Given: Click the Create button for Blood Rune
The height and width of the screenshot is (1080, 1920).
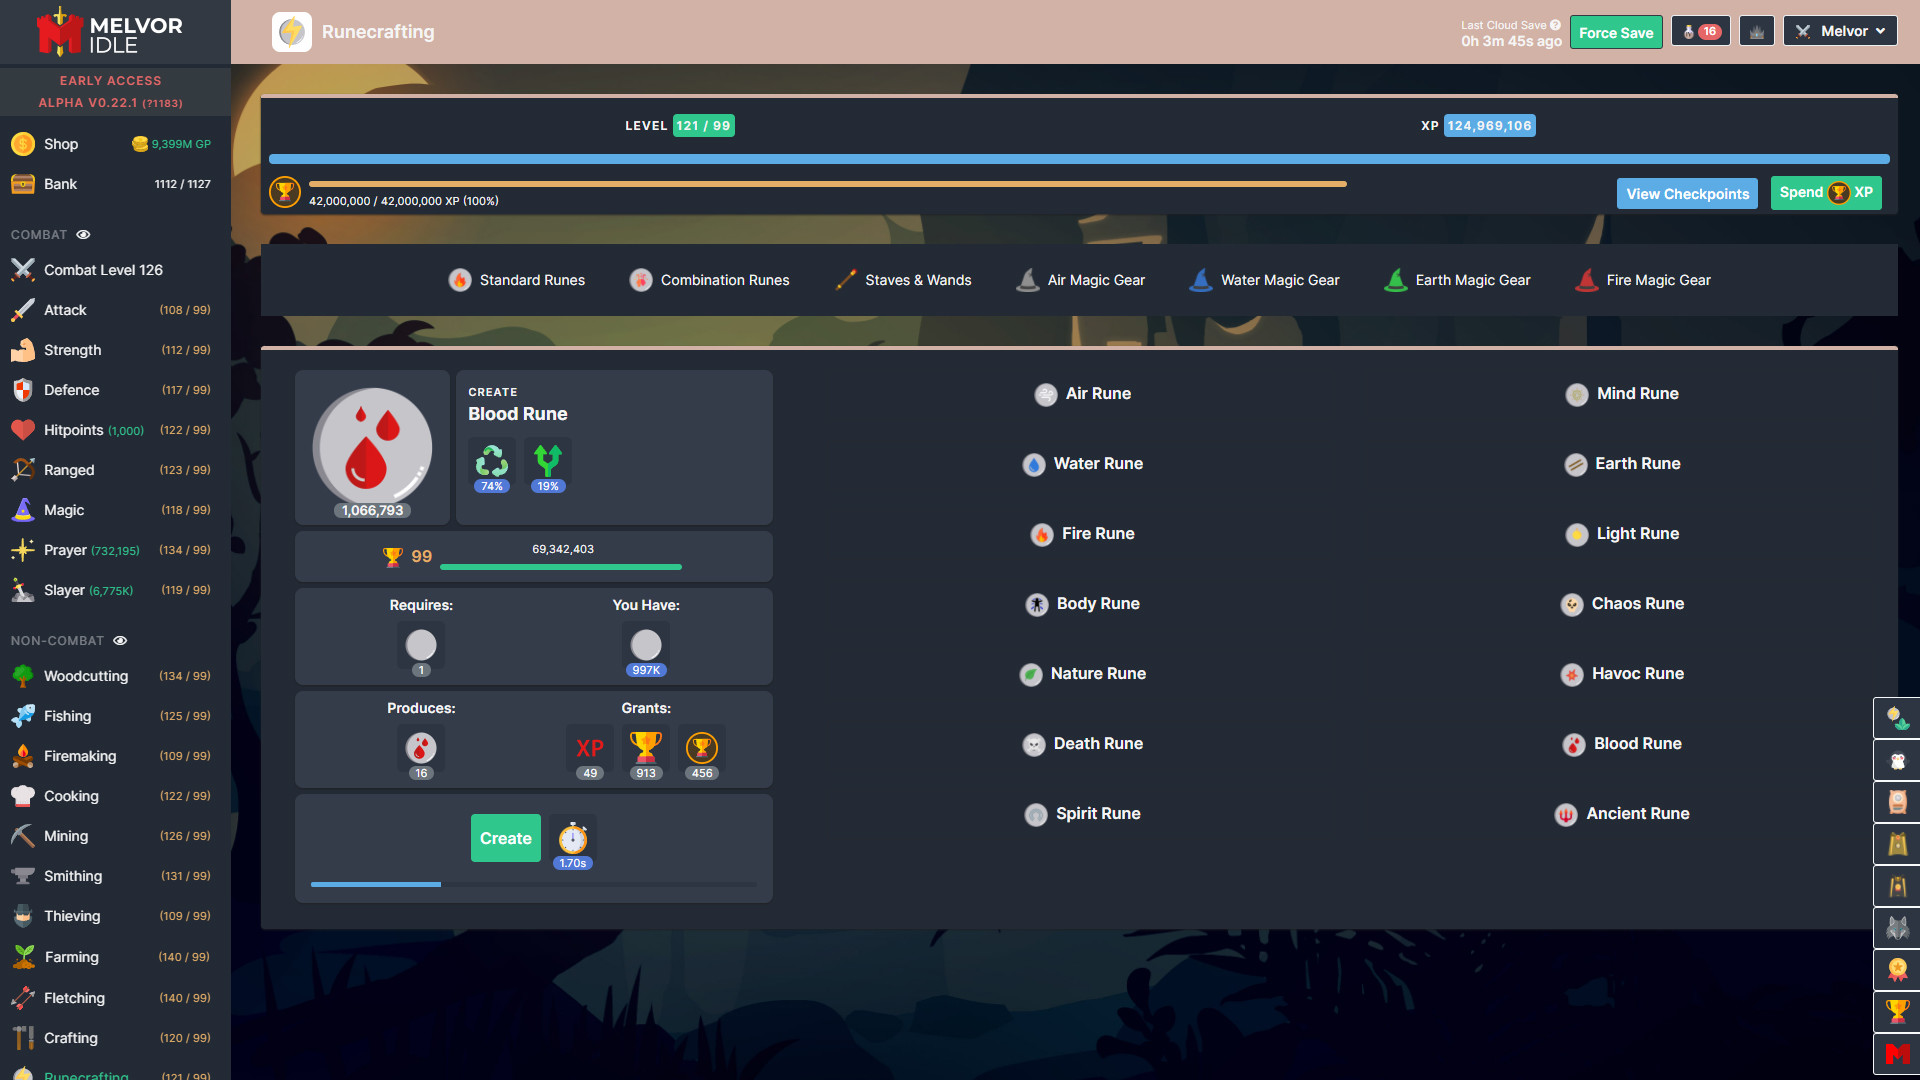Looking at the screenshot, I should 506,839.
